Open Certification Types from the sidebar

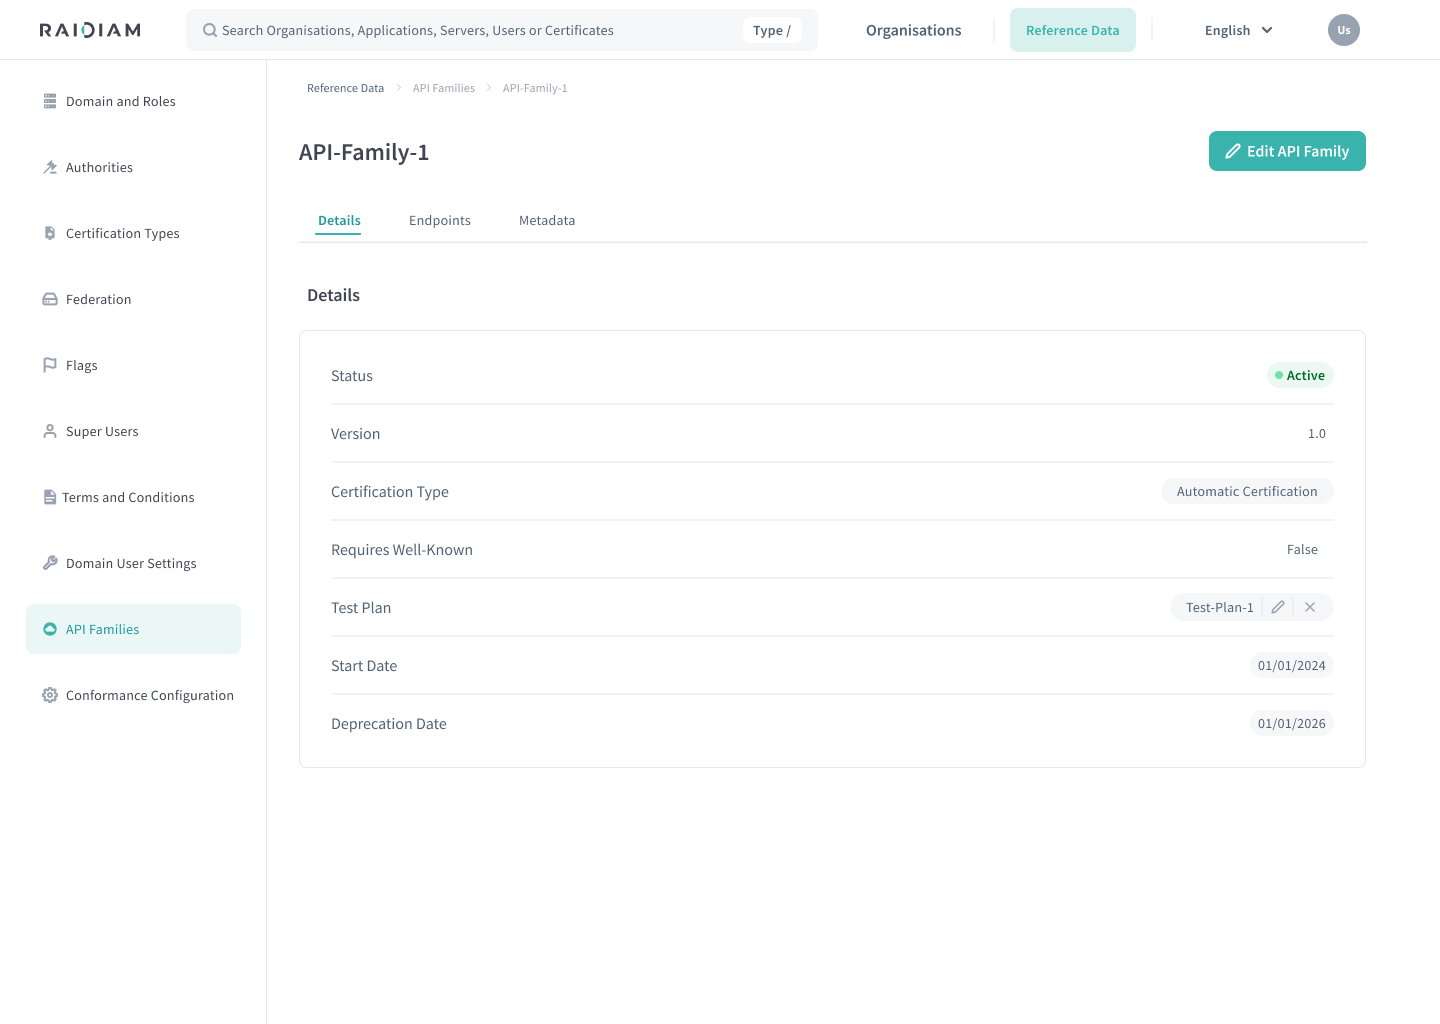point(122,233)
